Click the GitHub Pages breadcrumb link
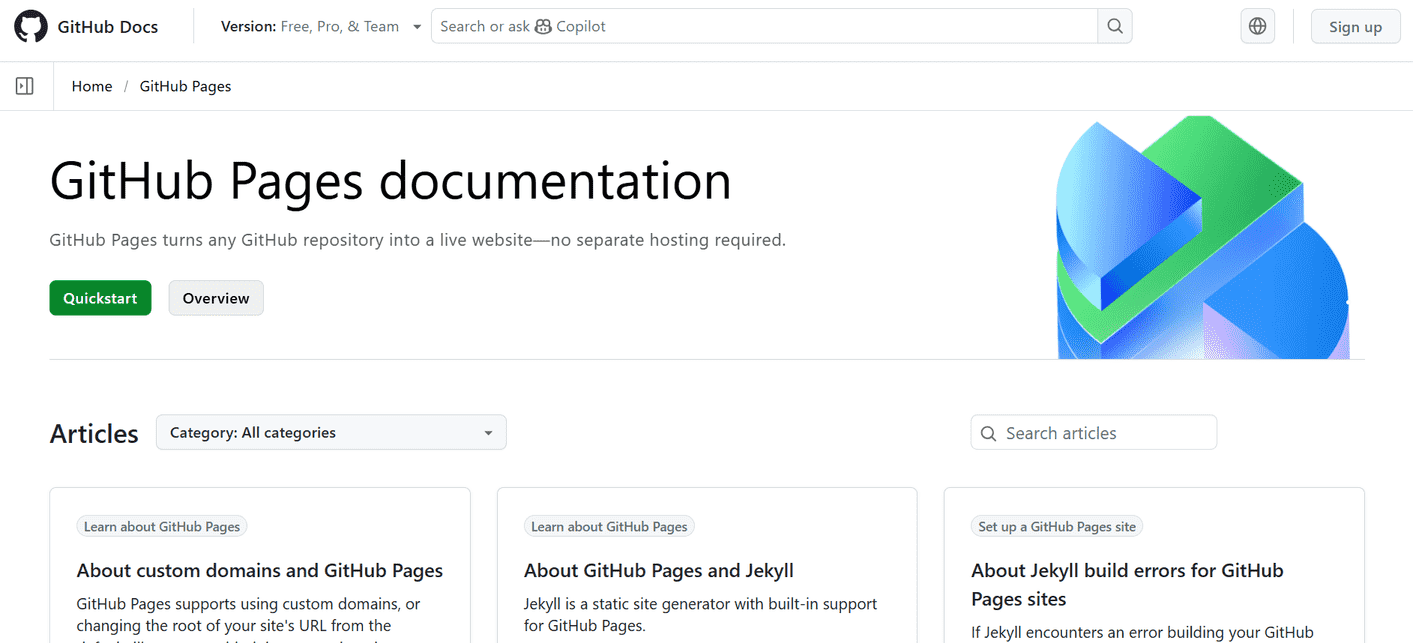Viewport: 1413px width, 643px height. point(185,86)
